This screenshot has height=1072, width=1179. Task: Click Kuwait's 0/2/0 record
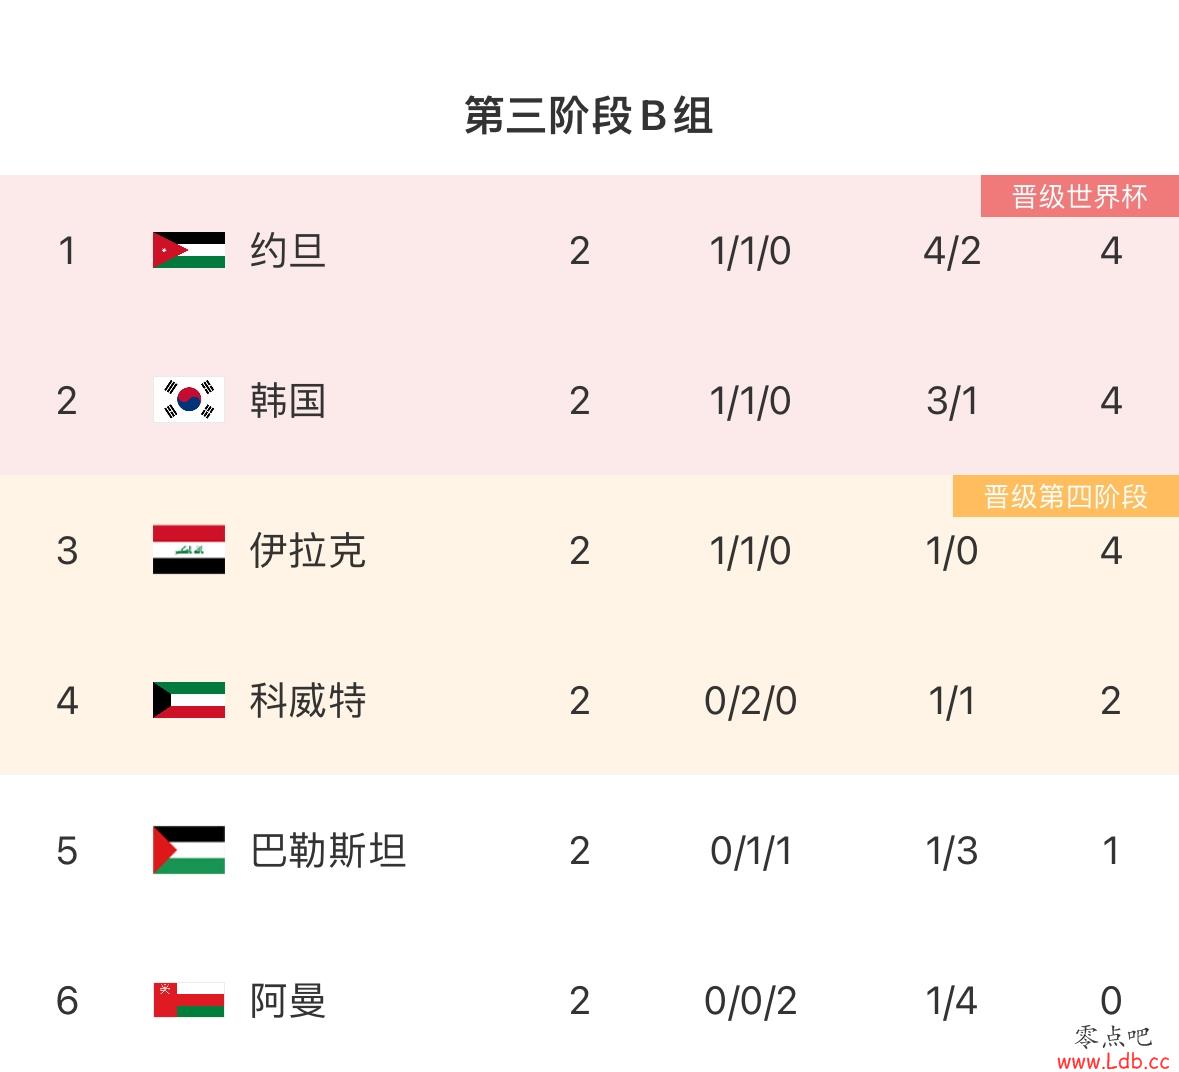(x=750, y=701)
